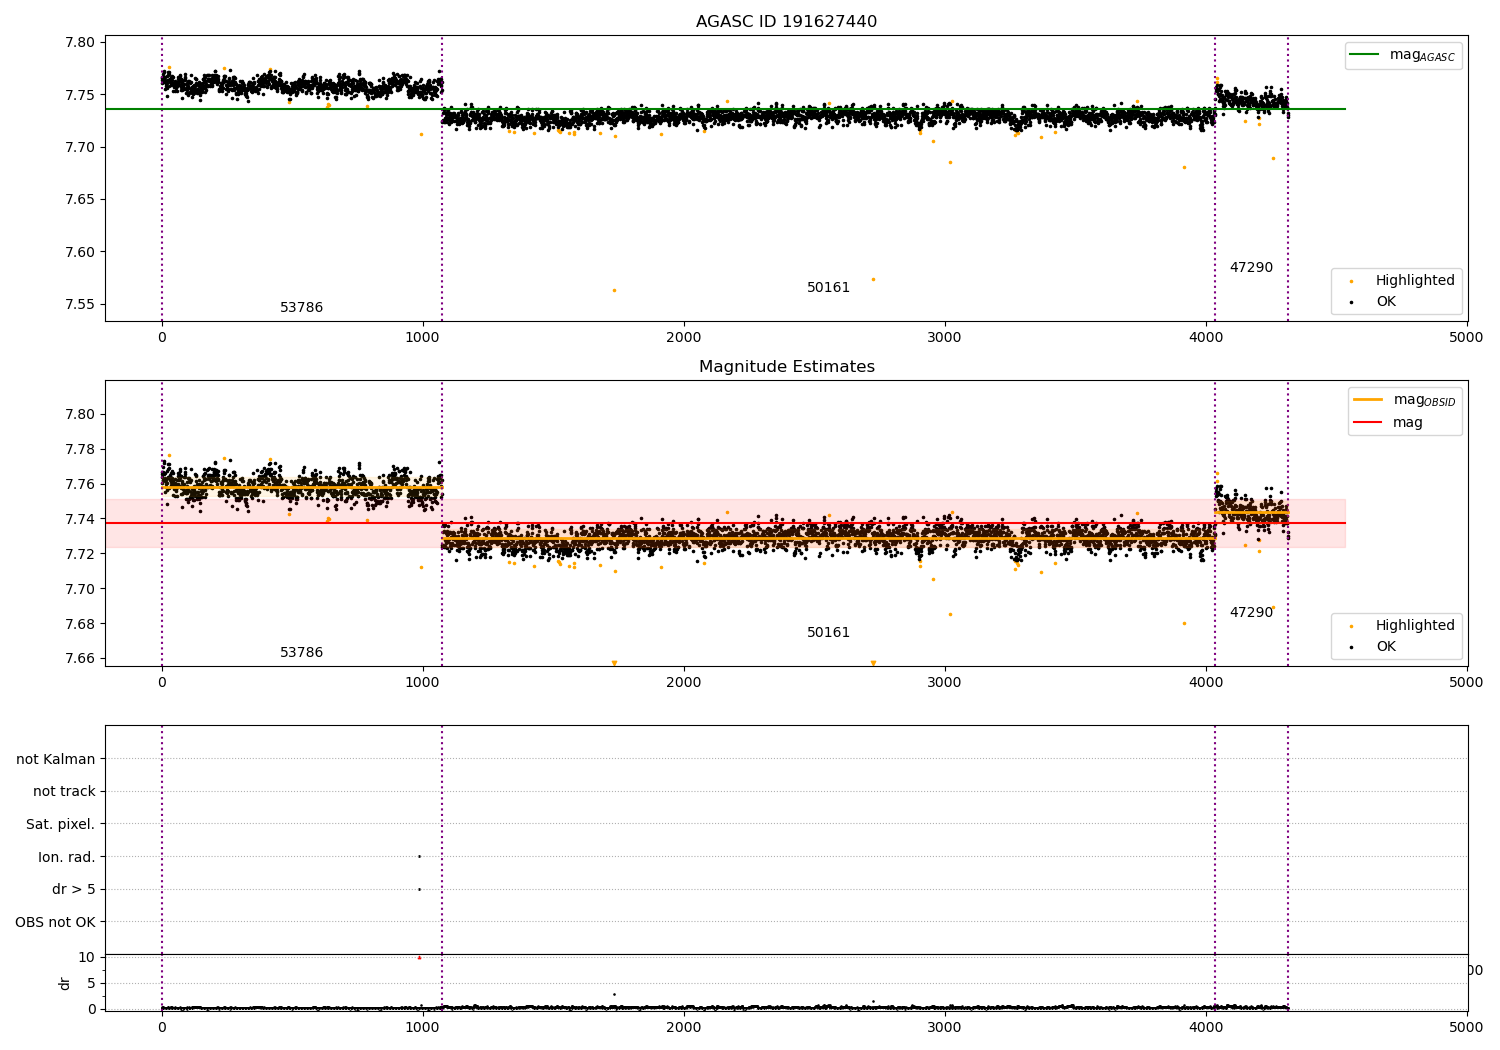Click 'Highlighted' in Magnitude Estimates legend
Screen dimensions: 1500x1050
click(x=1414, y=626)
